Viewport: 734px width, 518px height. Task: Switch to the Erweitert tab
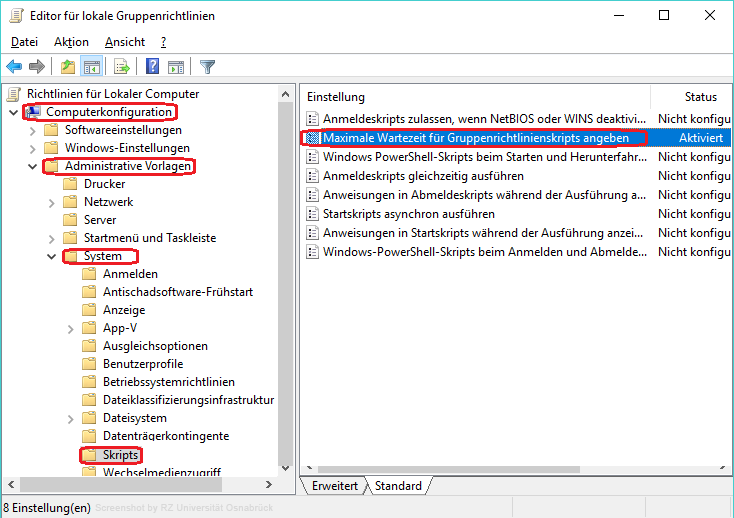pos(334,486)
